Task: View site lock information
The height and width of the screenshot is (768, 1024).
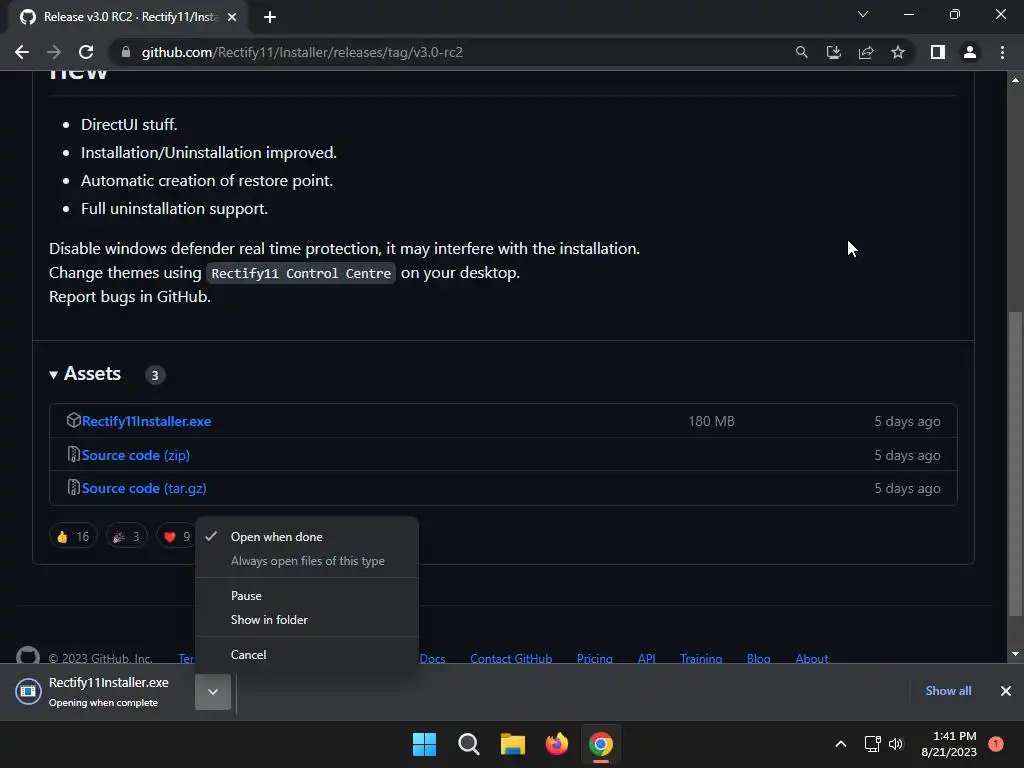Action: 126,52
